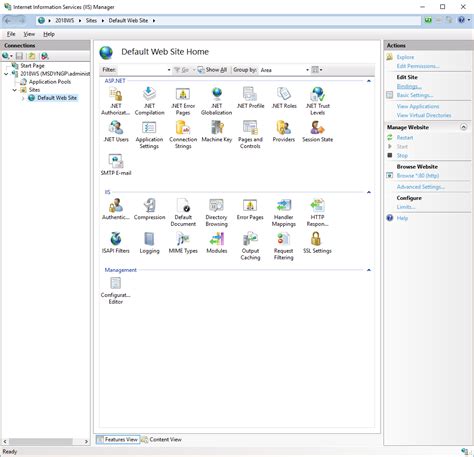Open the Authentication feature

point(116,209)
